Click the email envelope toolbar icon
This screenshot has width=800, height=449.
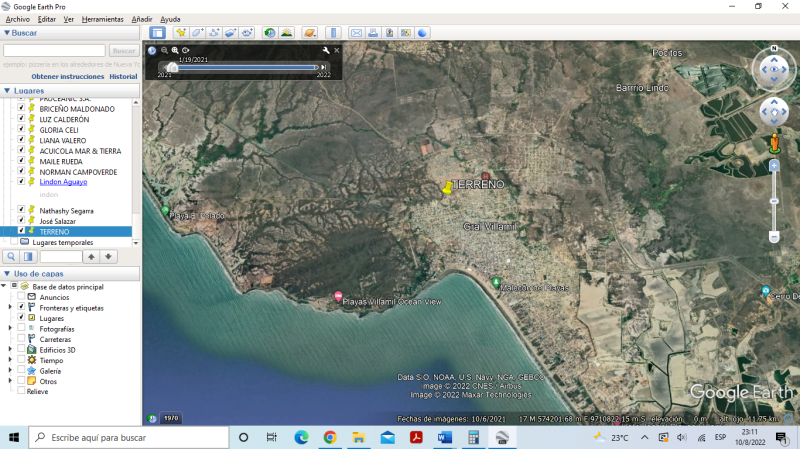[356, 33]
